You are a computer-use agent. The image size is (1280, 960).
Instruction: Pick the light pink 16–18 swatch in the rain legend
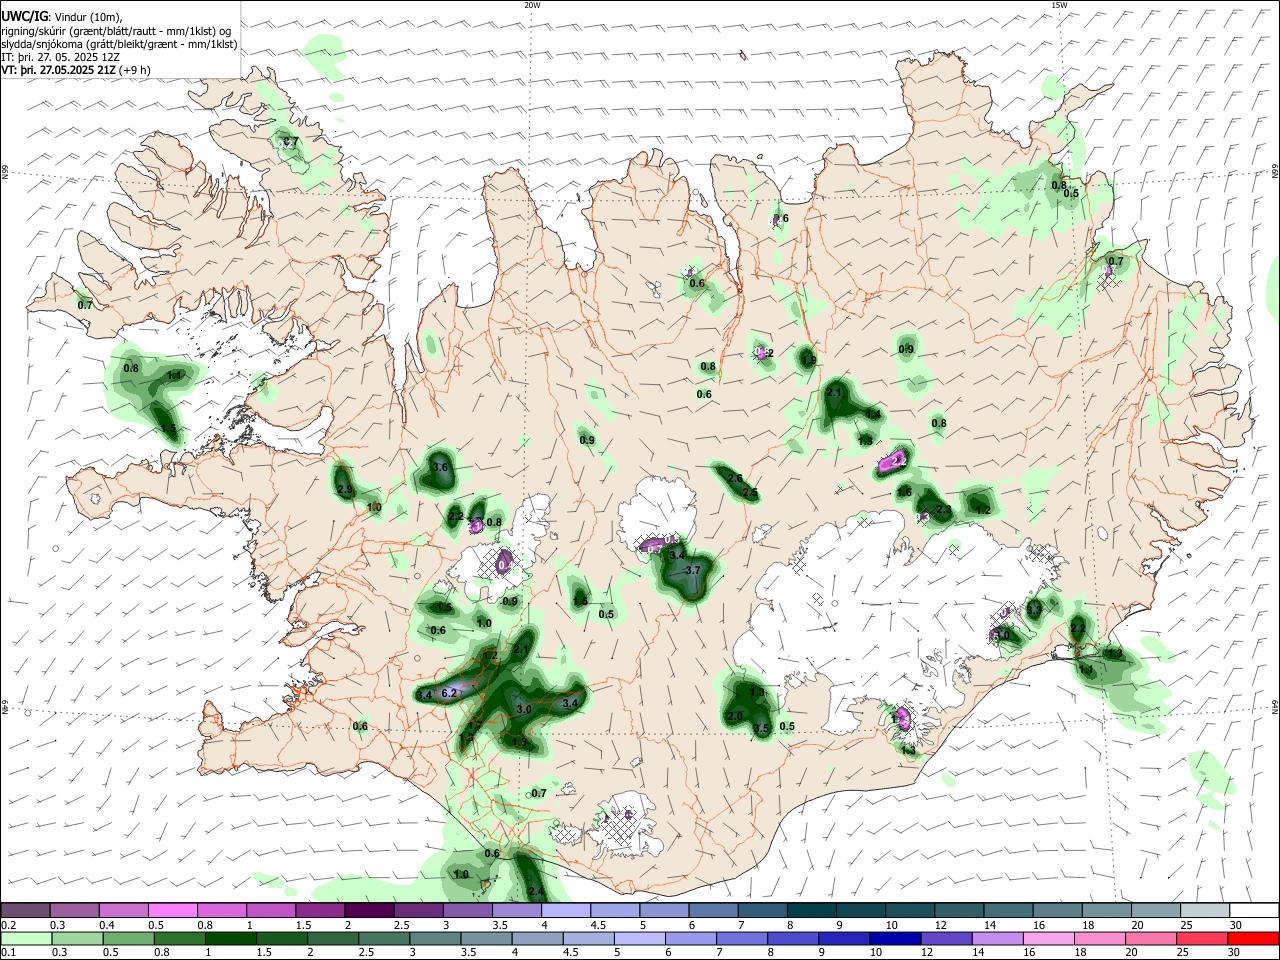pyautogui.click(x=1048, y=937)
